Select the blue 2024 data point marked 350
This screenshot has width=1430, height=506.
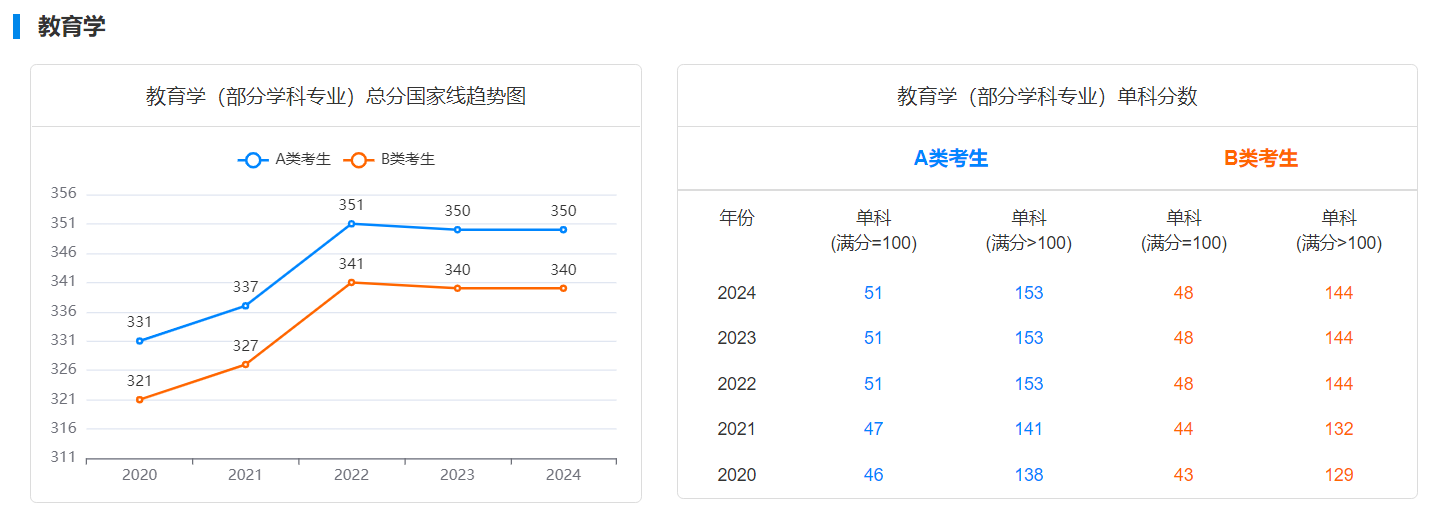point(564,230)
